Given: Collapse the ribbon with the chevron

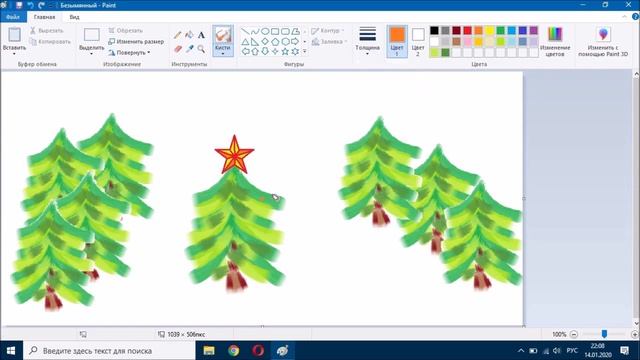Looking at the screenshot, I should 624,17.
